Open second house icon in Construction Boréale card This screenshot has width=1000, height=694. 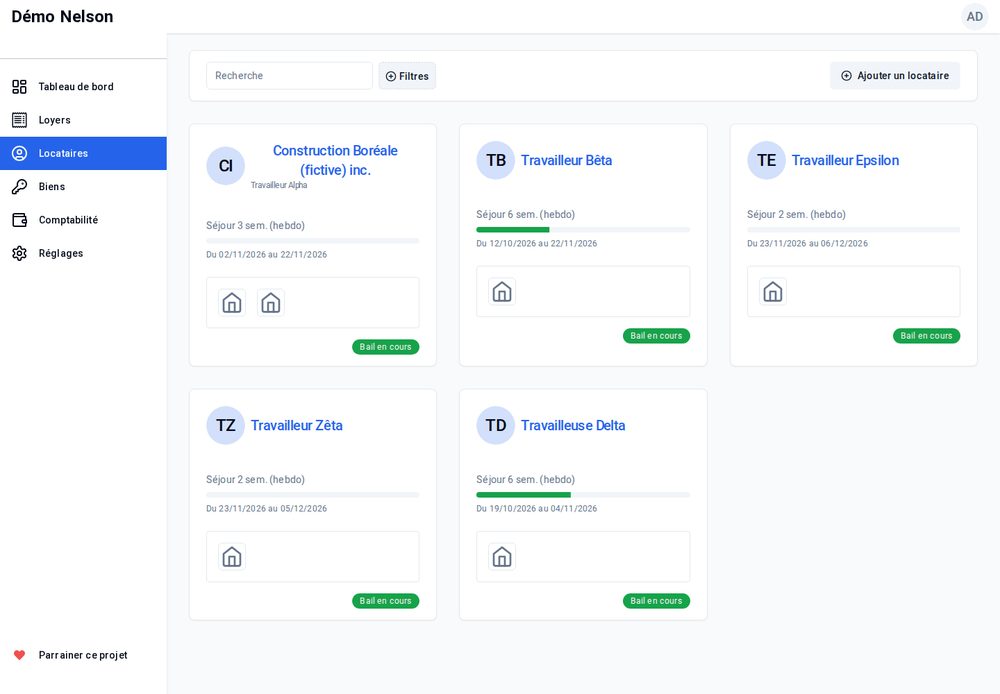[x=271, y=302]
